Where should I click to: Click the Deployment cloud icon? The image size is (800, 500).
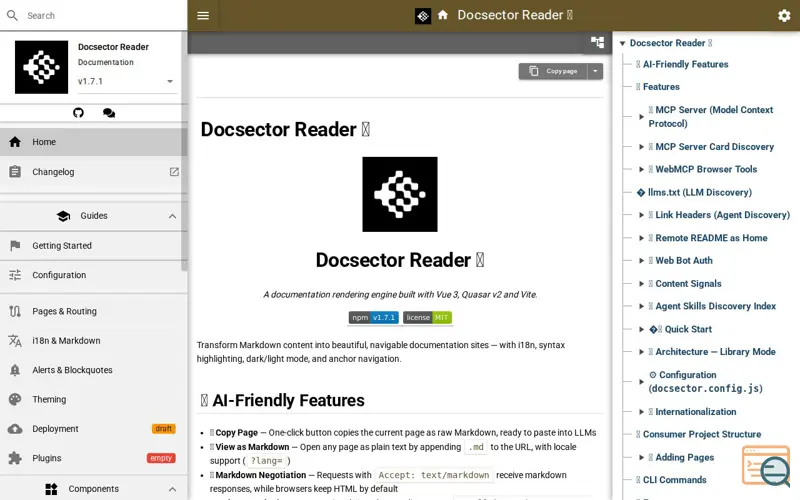(x=15, y=429)
